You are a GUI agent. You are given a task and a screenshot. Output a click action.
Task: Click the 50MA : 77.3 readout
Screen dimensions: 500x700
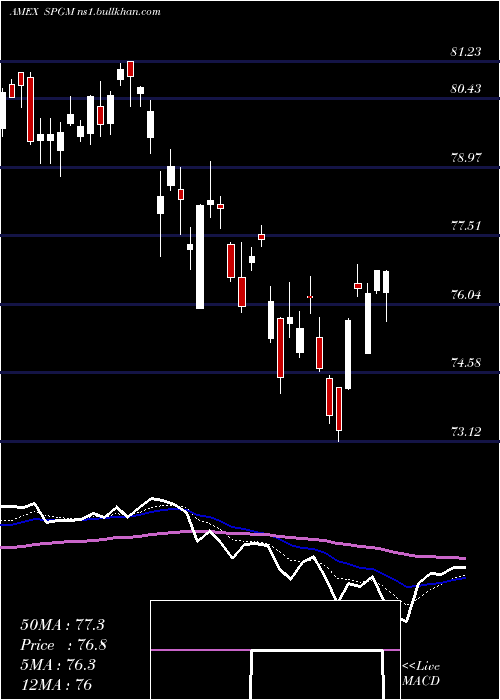point(62,625)
